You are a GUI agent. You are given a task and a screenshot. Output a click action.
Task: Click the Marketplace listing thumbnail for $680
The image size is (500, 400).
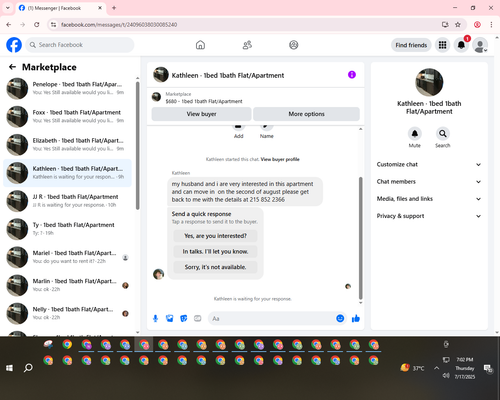tap(156, 97)
